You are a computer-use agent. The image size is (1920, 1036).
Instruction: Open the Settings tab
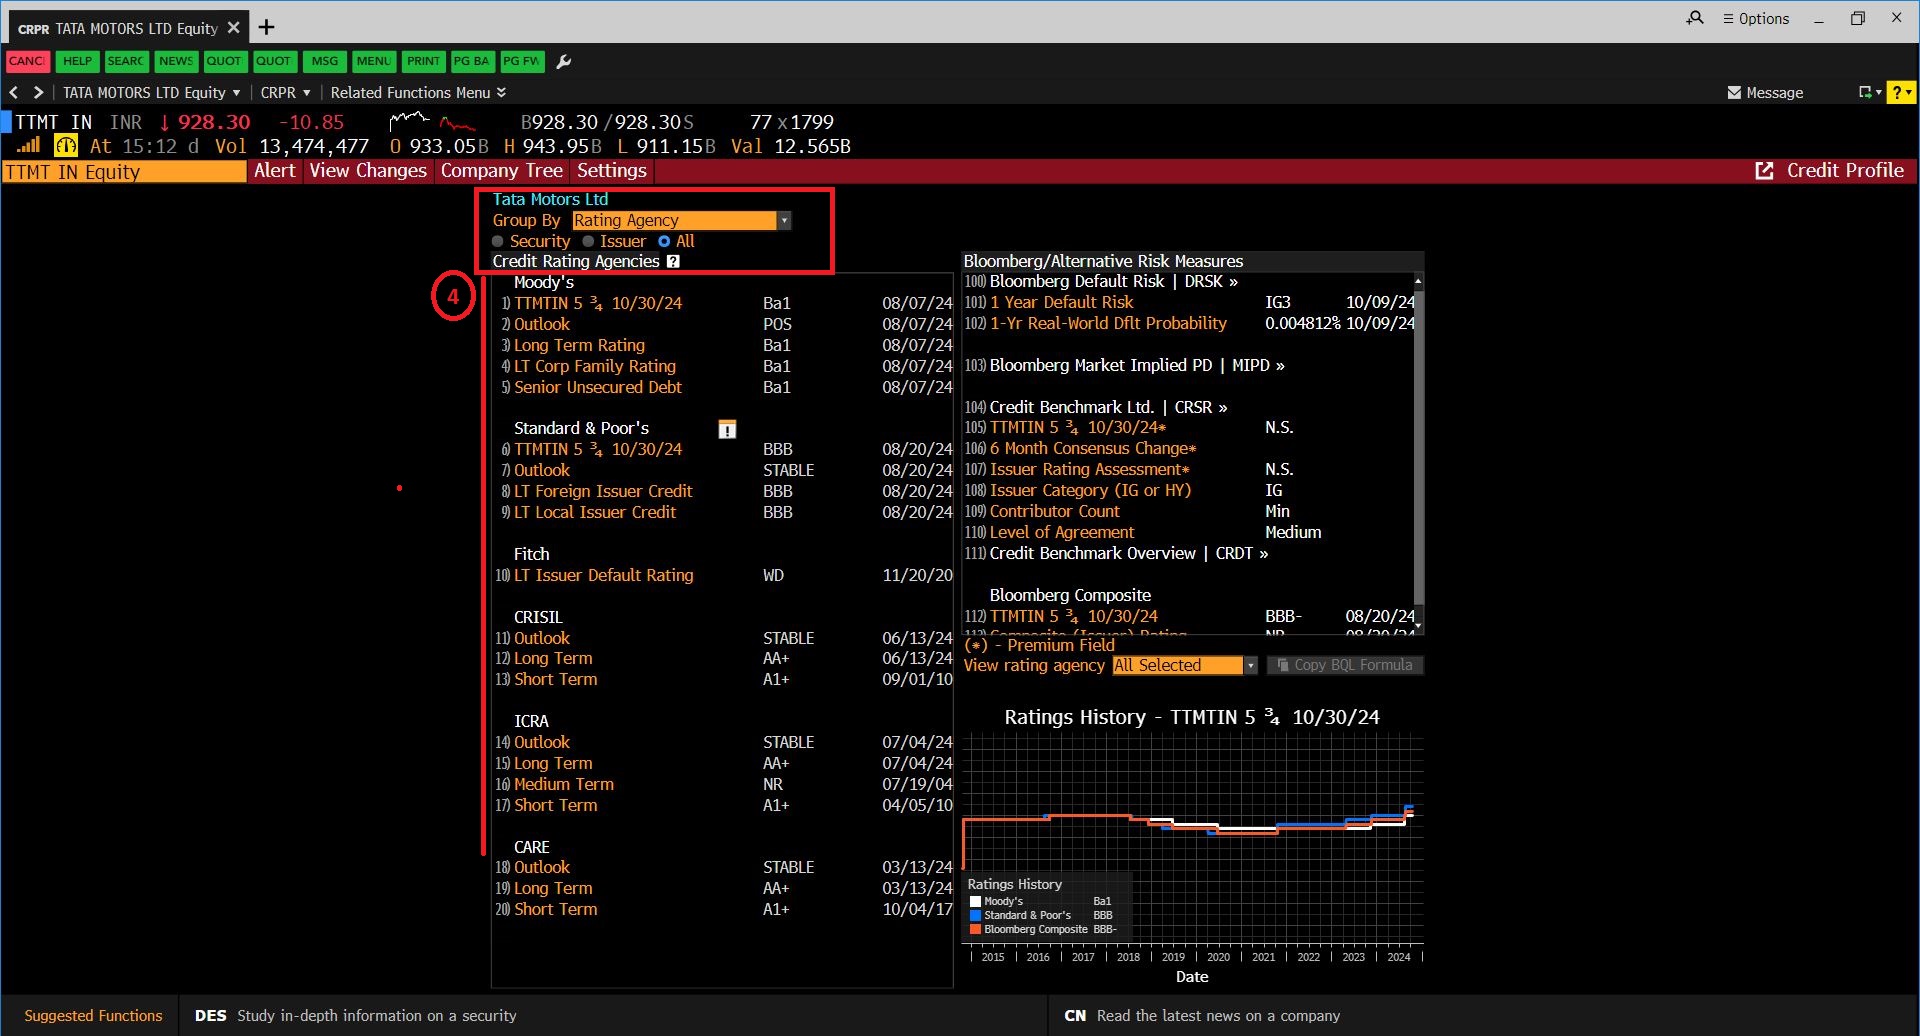612,171
